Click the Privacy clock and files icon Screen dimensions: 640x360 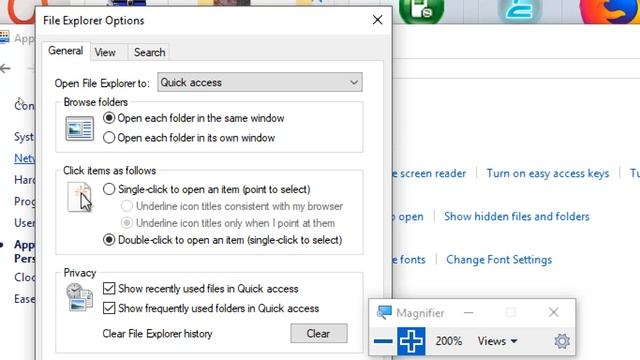79,297
